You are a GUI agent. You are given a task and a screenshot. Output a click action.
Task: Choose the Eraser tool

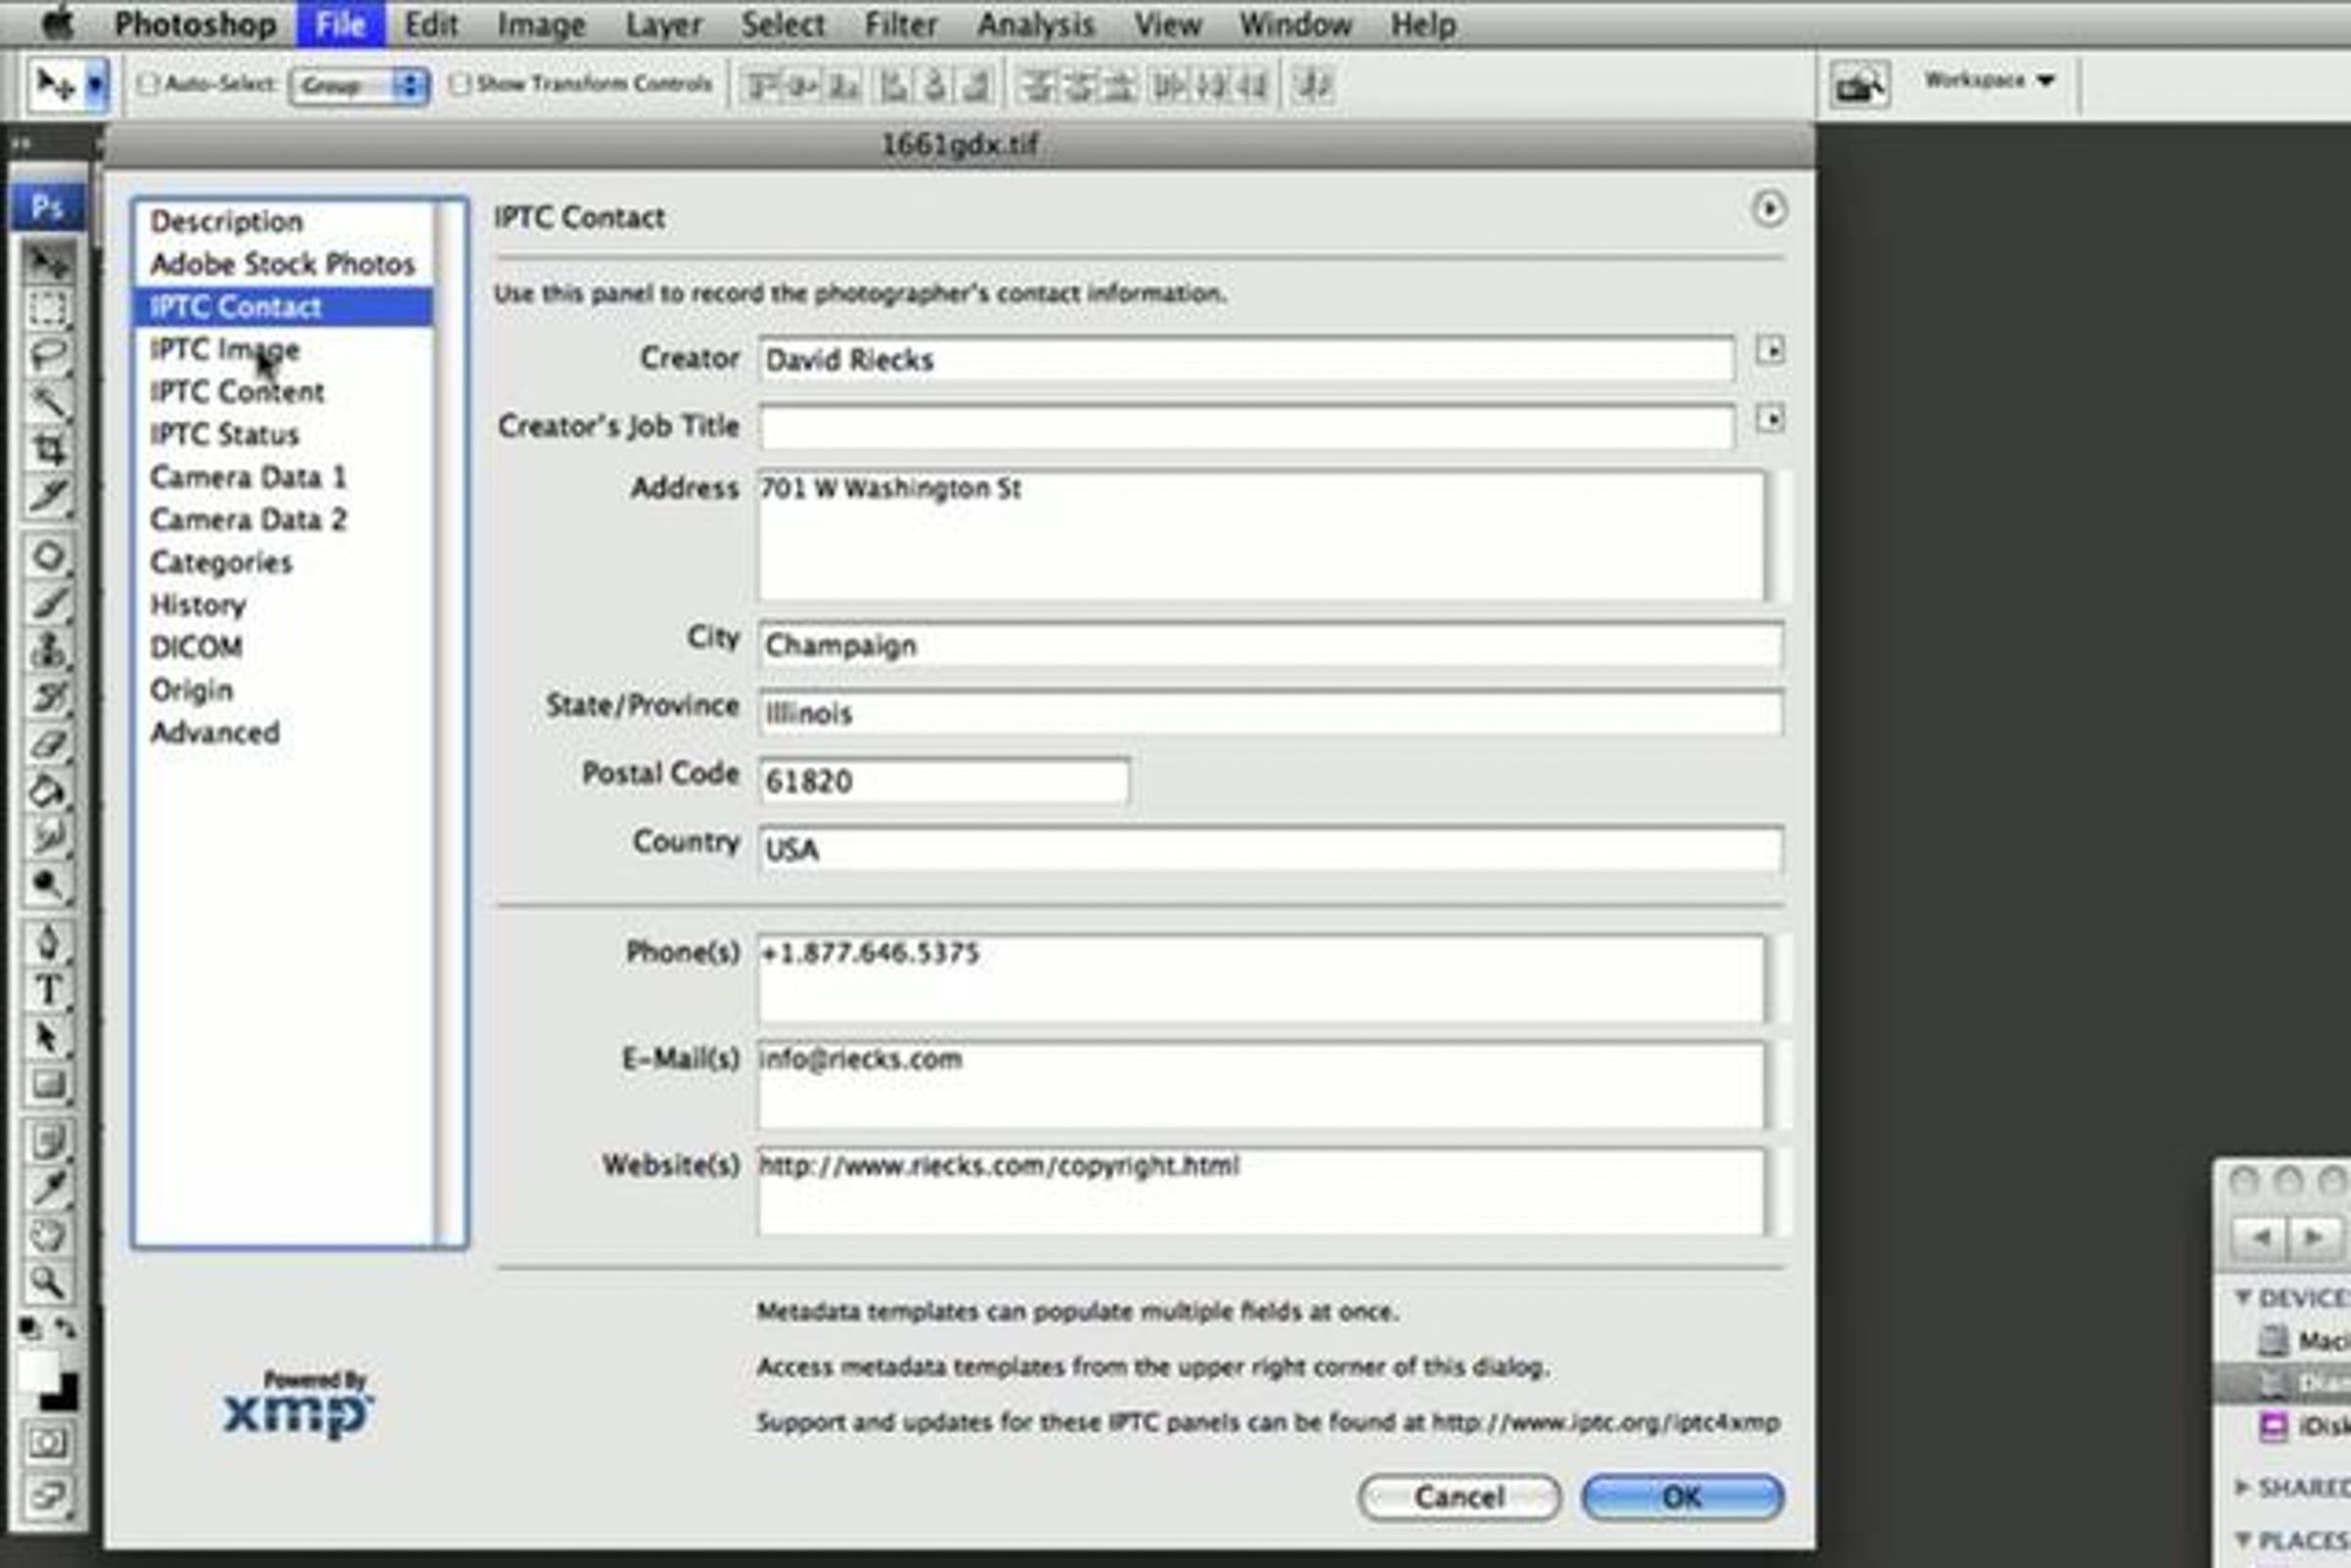(47, 745)
